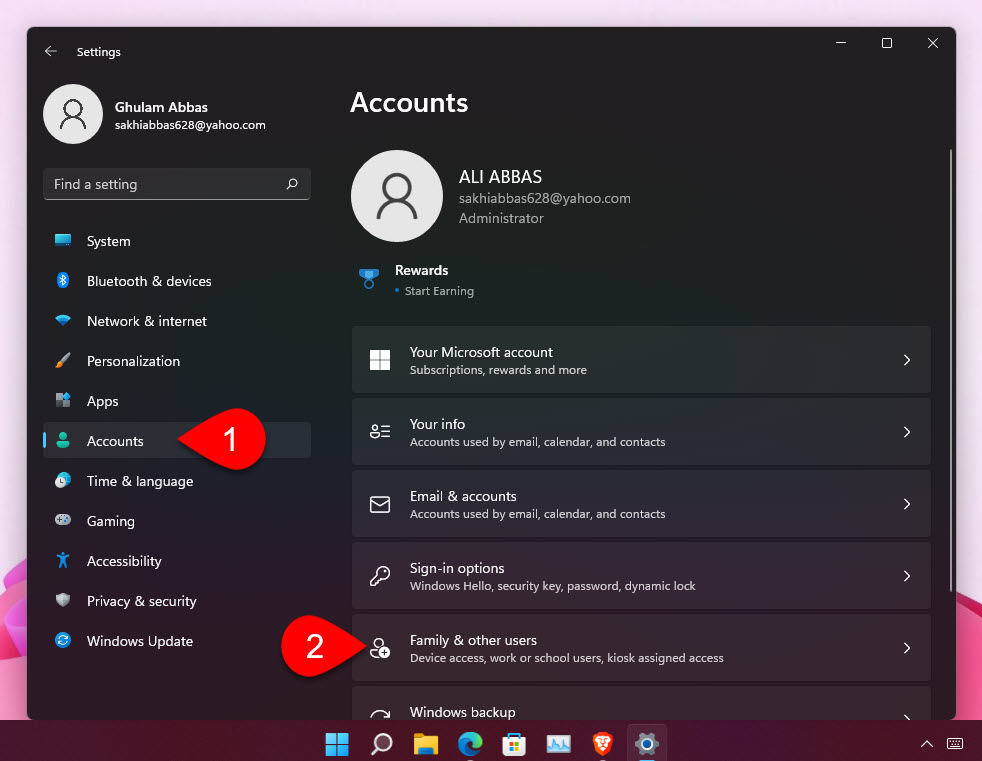Open the taskbar monitoring app icon
982x761 pixels.
559,744
